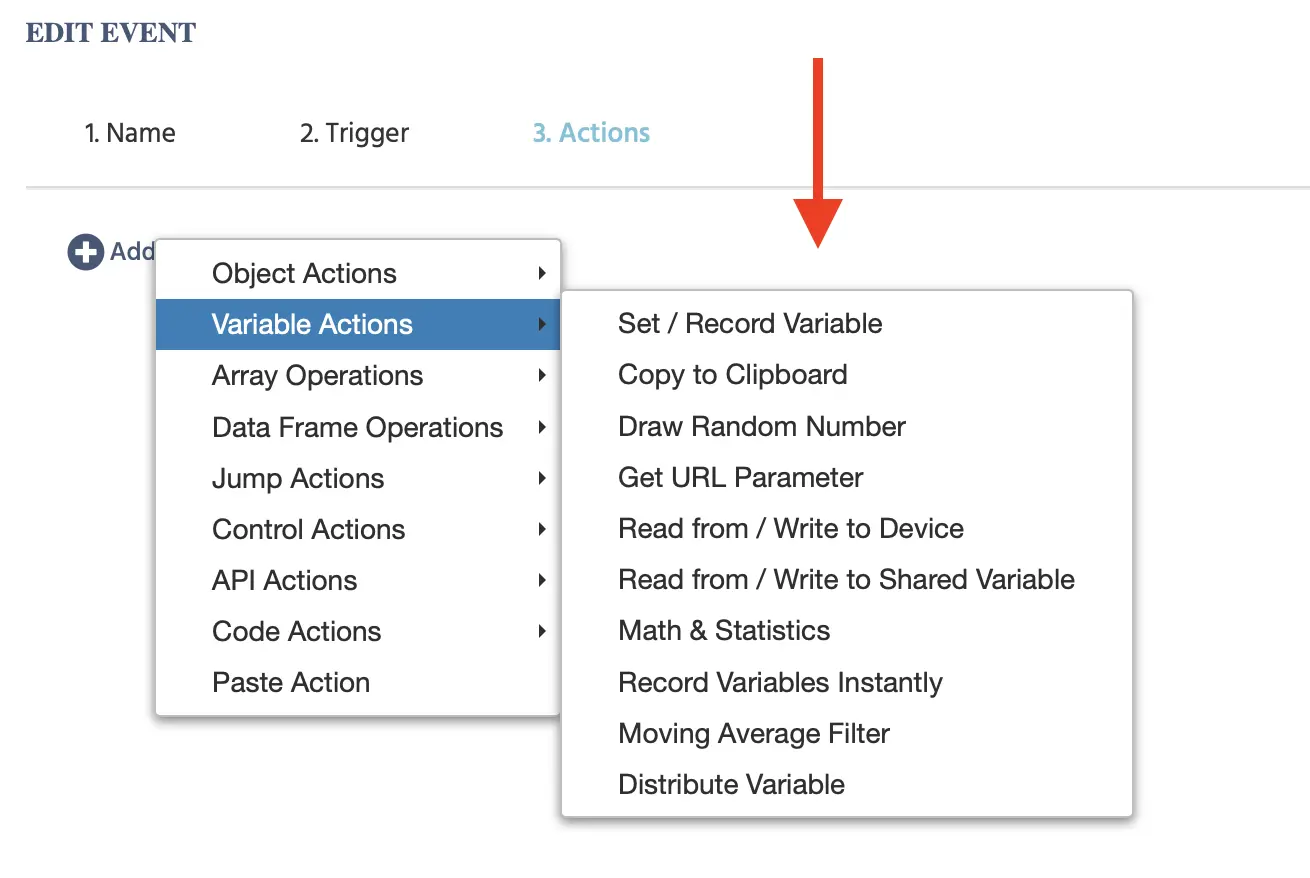The height and width of the screenshot is (878, 1310).
Task: Expand the Array Operations submenu
Action: pos(318,376)
